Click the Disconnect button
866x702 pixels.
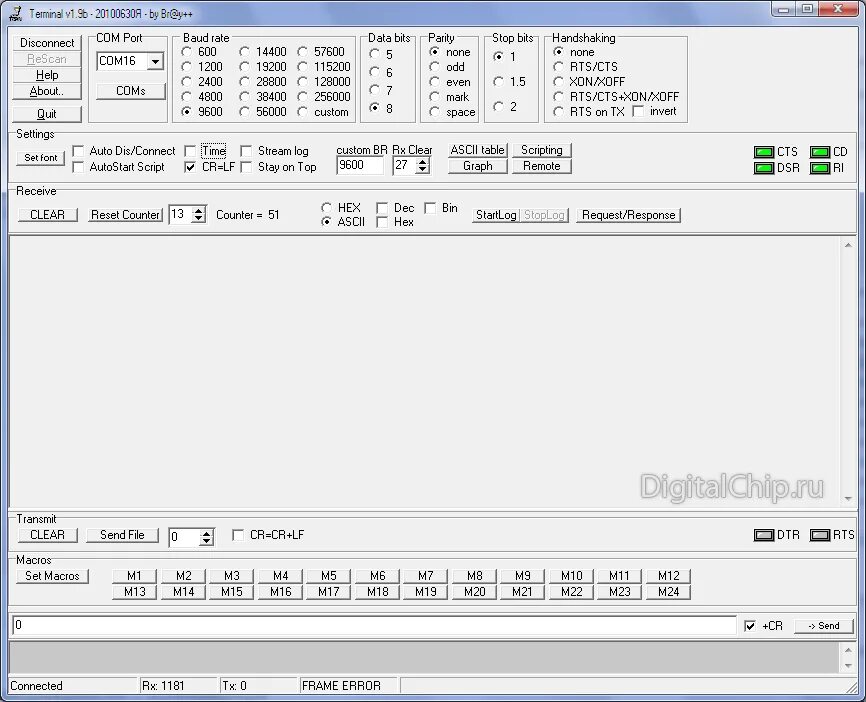[47, 43]
